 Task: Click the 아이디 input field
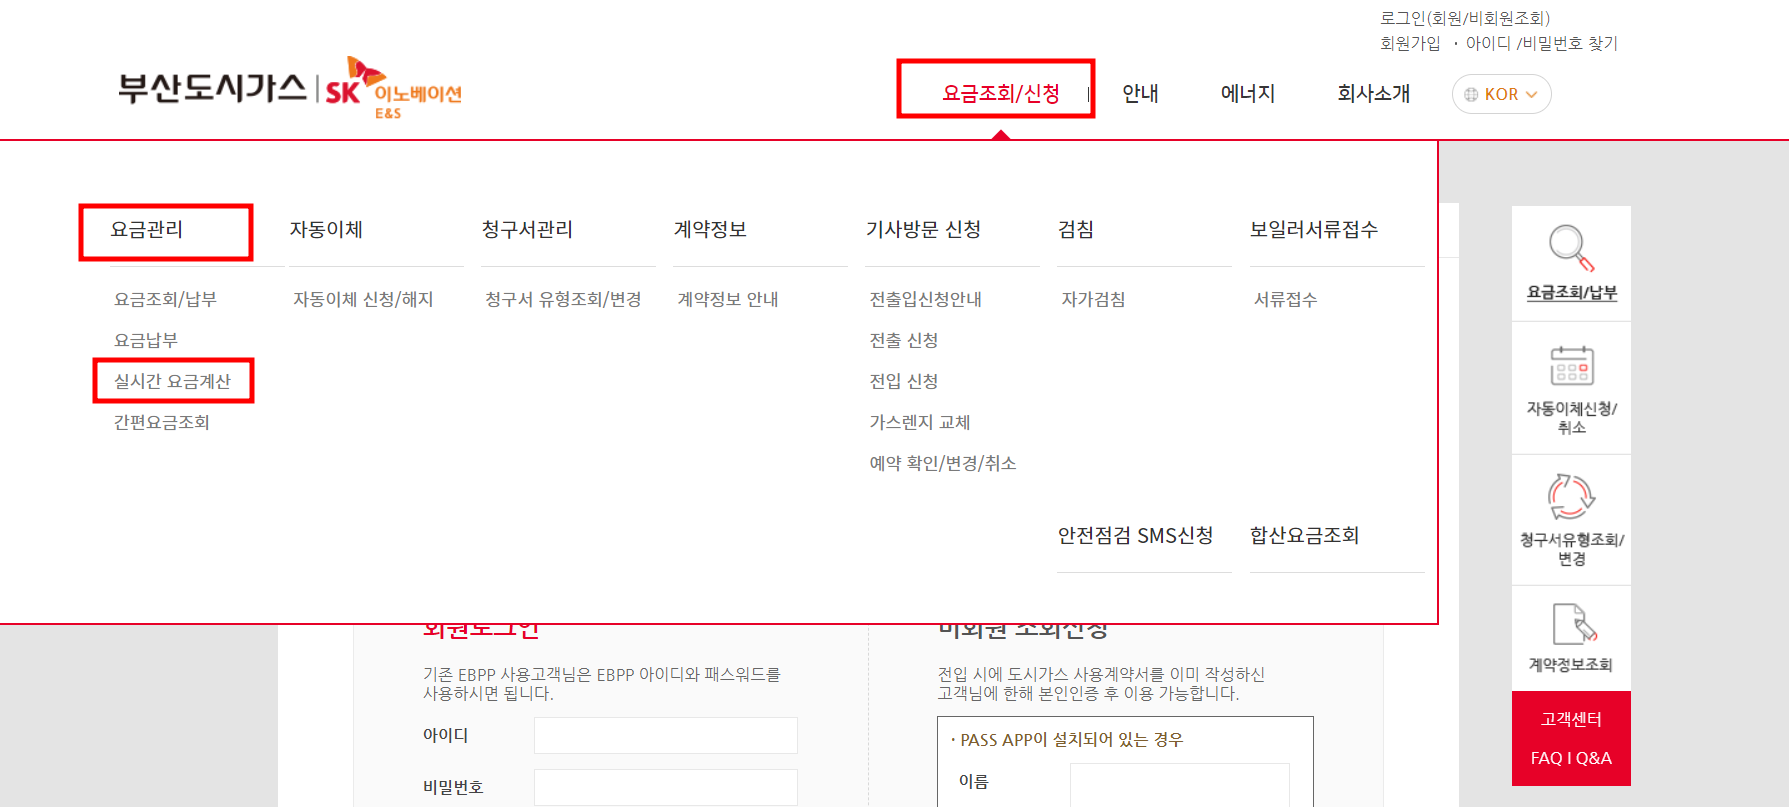(x=666, y=735)
